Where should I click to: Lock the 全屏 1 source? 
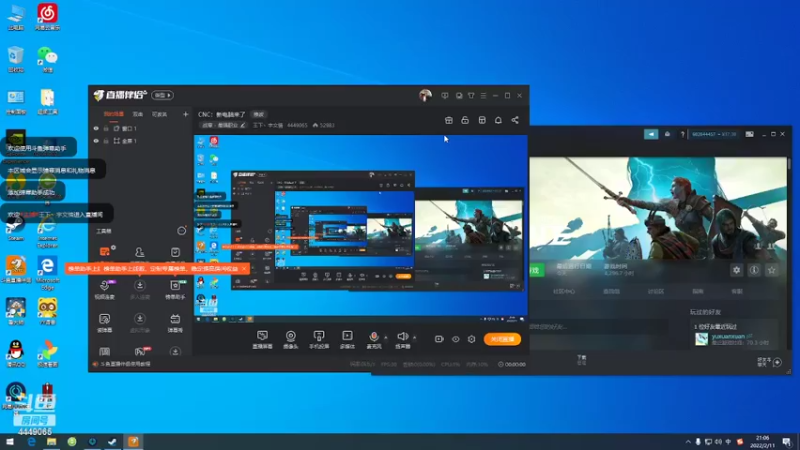pos(106,141)
